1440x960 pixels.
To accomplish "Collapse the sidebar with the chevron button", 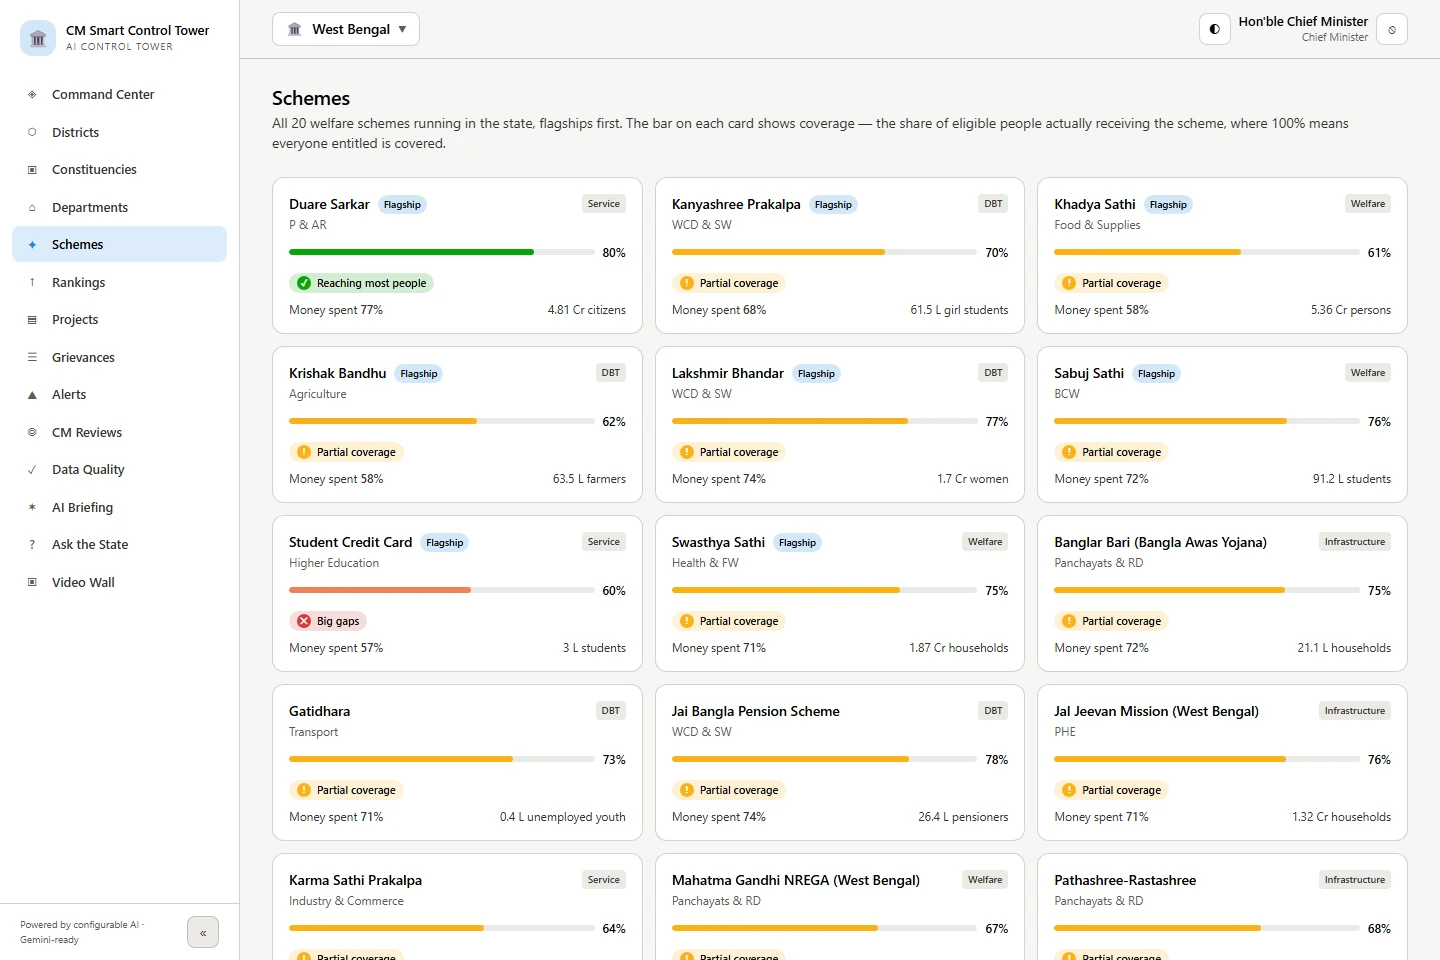I will 203,933.
